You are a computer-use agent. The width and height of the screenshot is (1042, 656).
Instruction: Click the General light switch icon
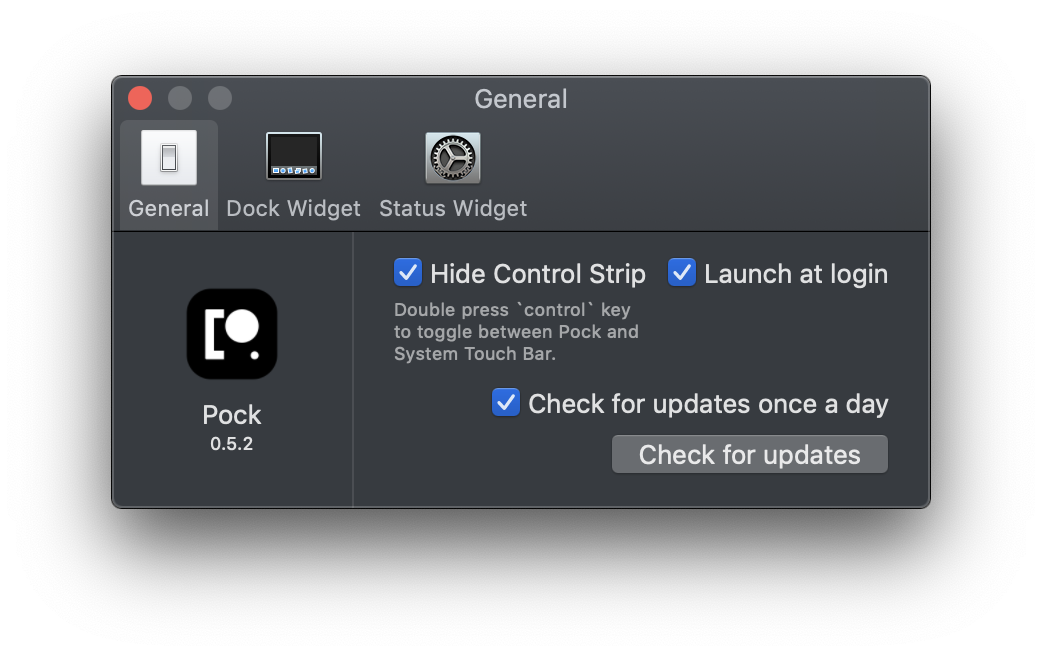coord(169,158)
